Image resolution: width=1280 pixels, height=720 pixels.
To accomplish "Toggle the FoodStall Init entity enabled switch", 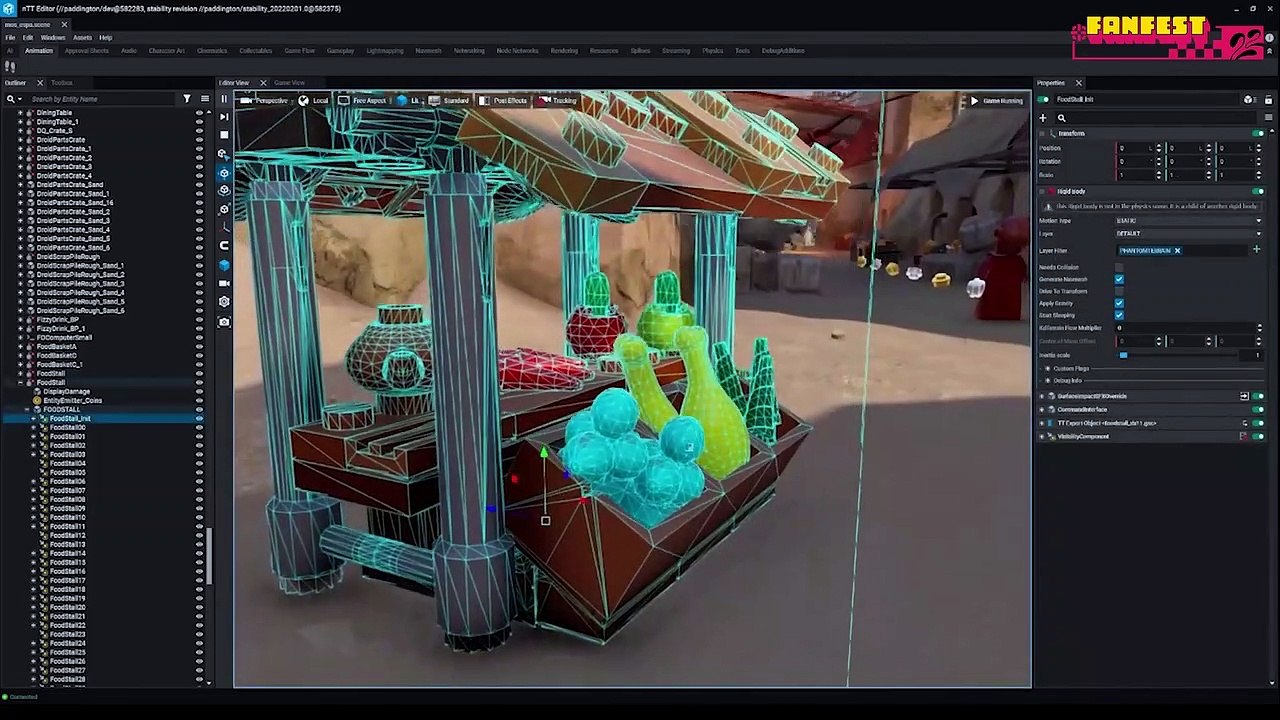I will coord(1043,100).
